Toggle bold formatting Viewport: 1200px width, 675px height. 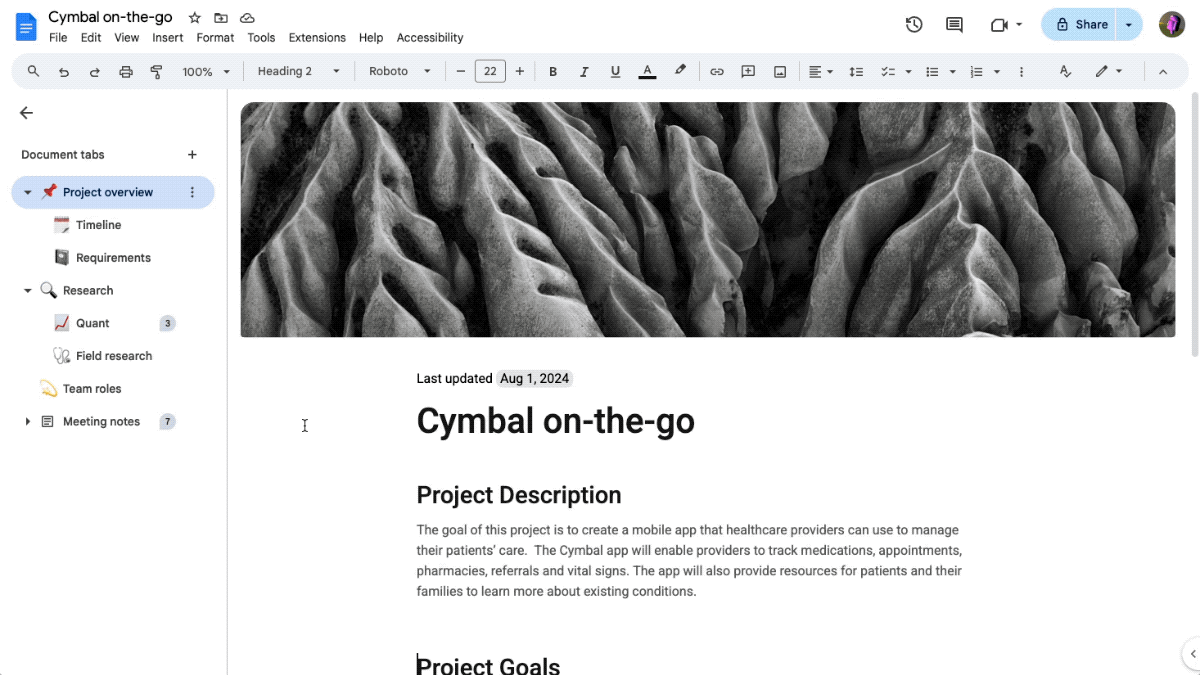click(x=553, y=71)
